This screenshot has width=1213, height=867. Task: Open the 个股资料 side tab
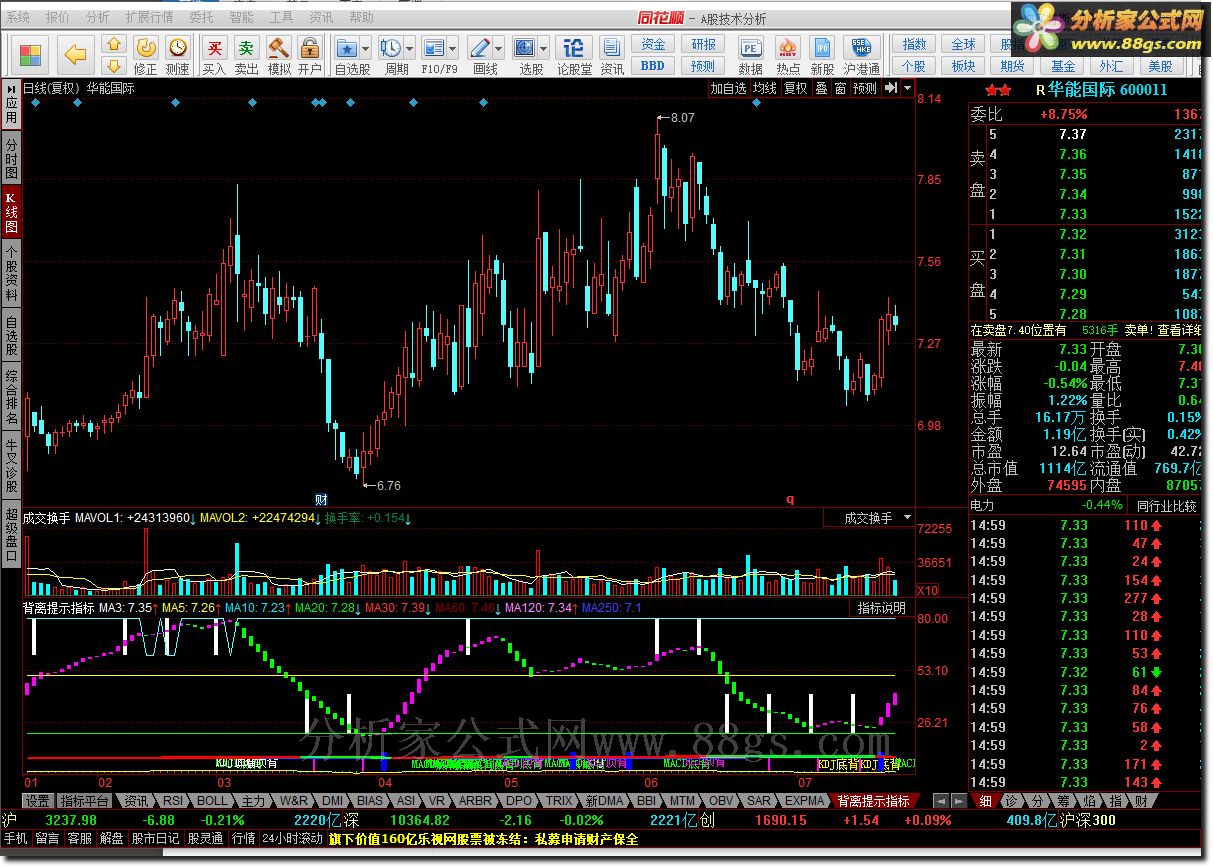point(11,273)
